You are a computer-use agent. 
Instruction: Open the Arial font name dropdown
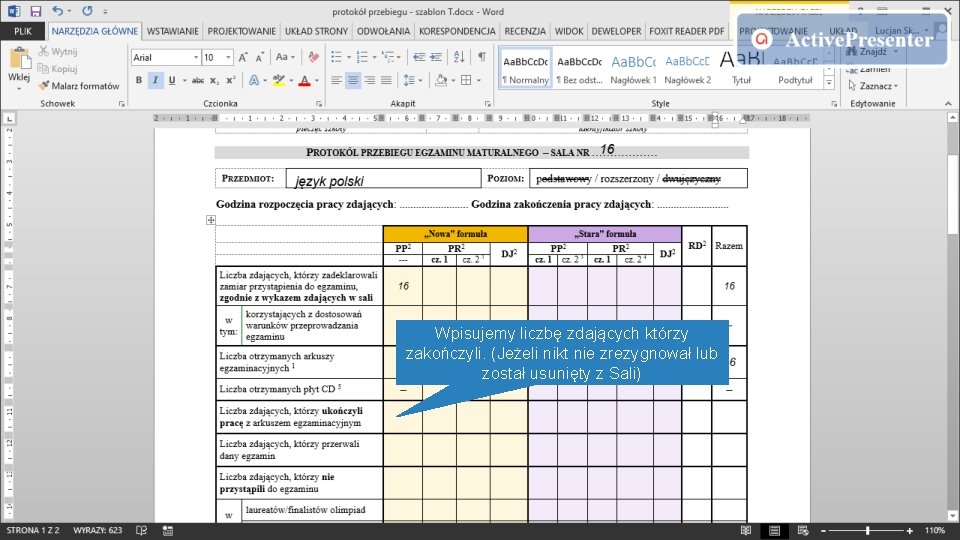[x=196, y=58]
